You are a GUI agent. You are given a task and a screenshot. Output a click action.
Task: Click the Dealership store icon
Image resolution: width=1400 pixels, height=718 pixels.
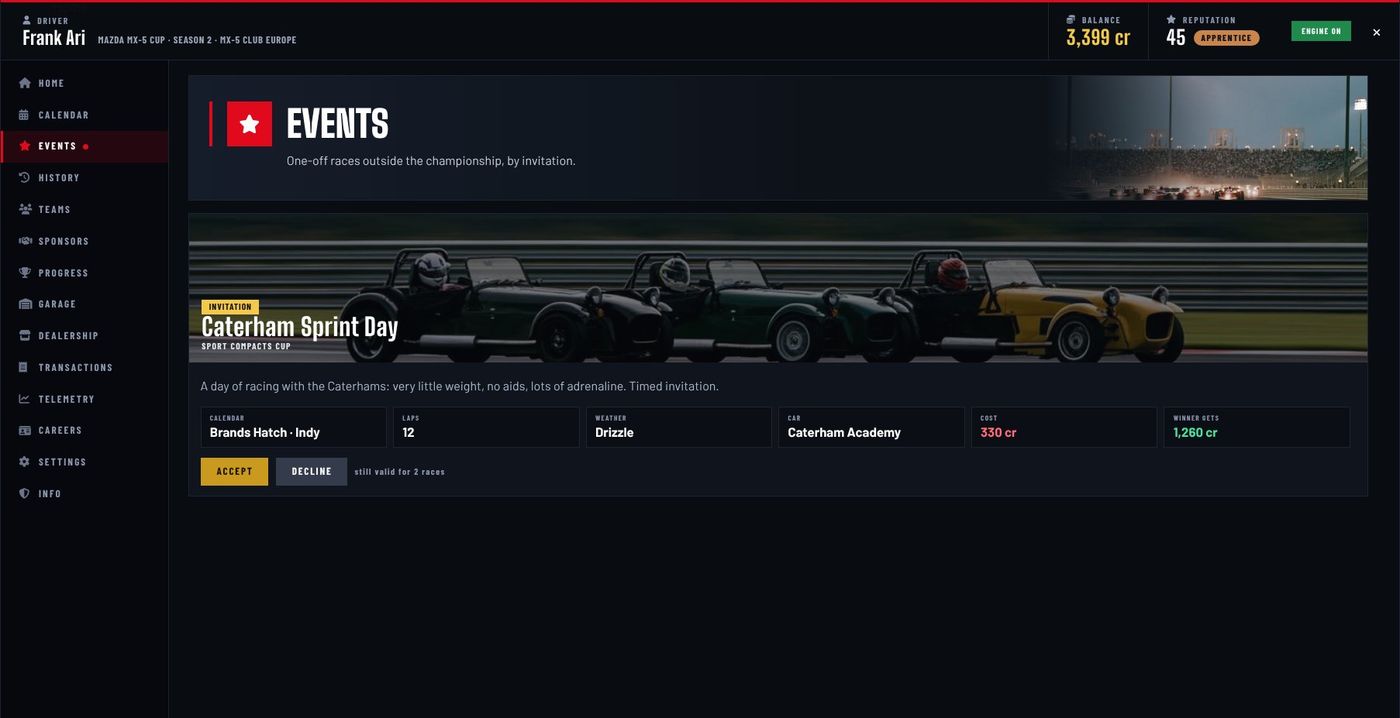click(24, 336)
